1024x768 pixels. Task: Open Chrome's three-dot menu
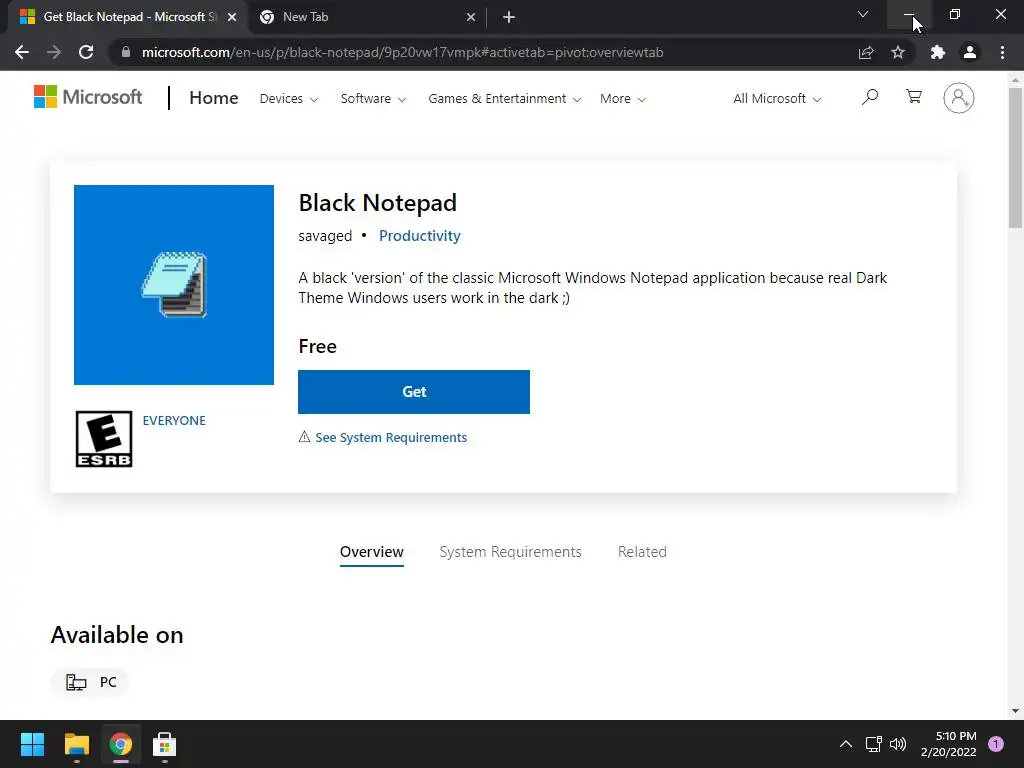pos(1002,52)
